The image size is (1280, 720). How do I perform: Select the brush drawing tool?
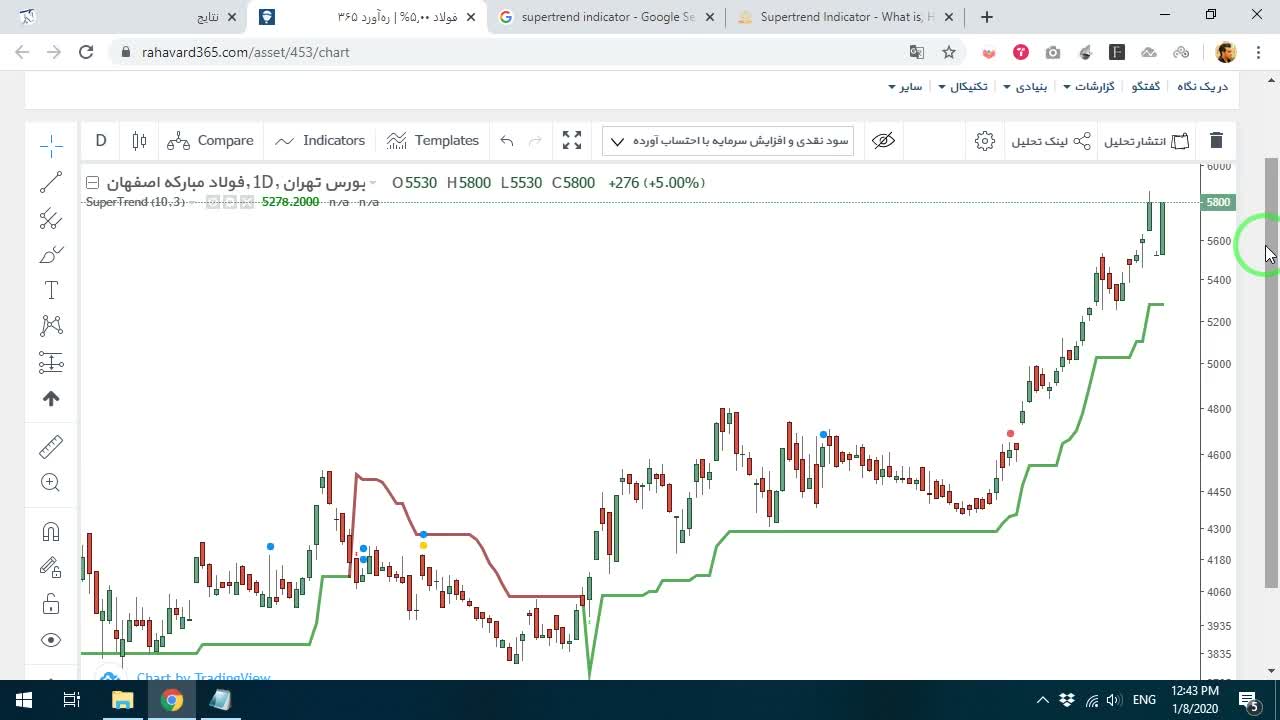pyautogui.click(x=51, y=254)
